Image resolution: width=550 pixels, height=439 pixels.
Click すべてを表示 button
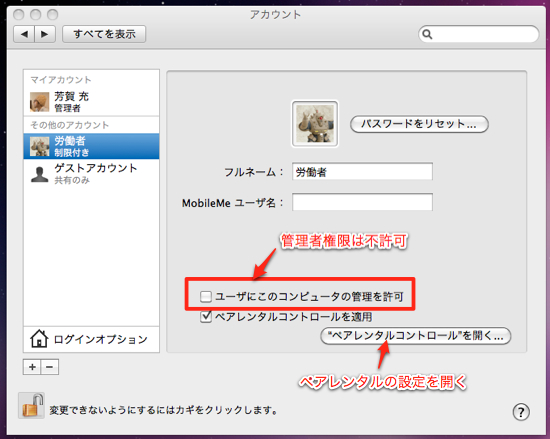click(104, 34)
